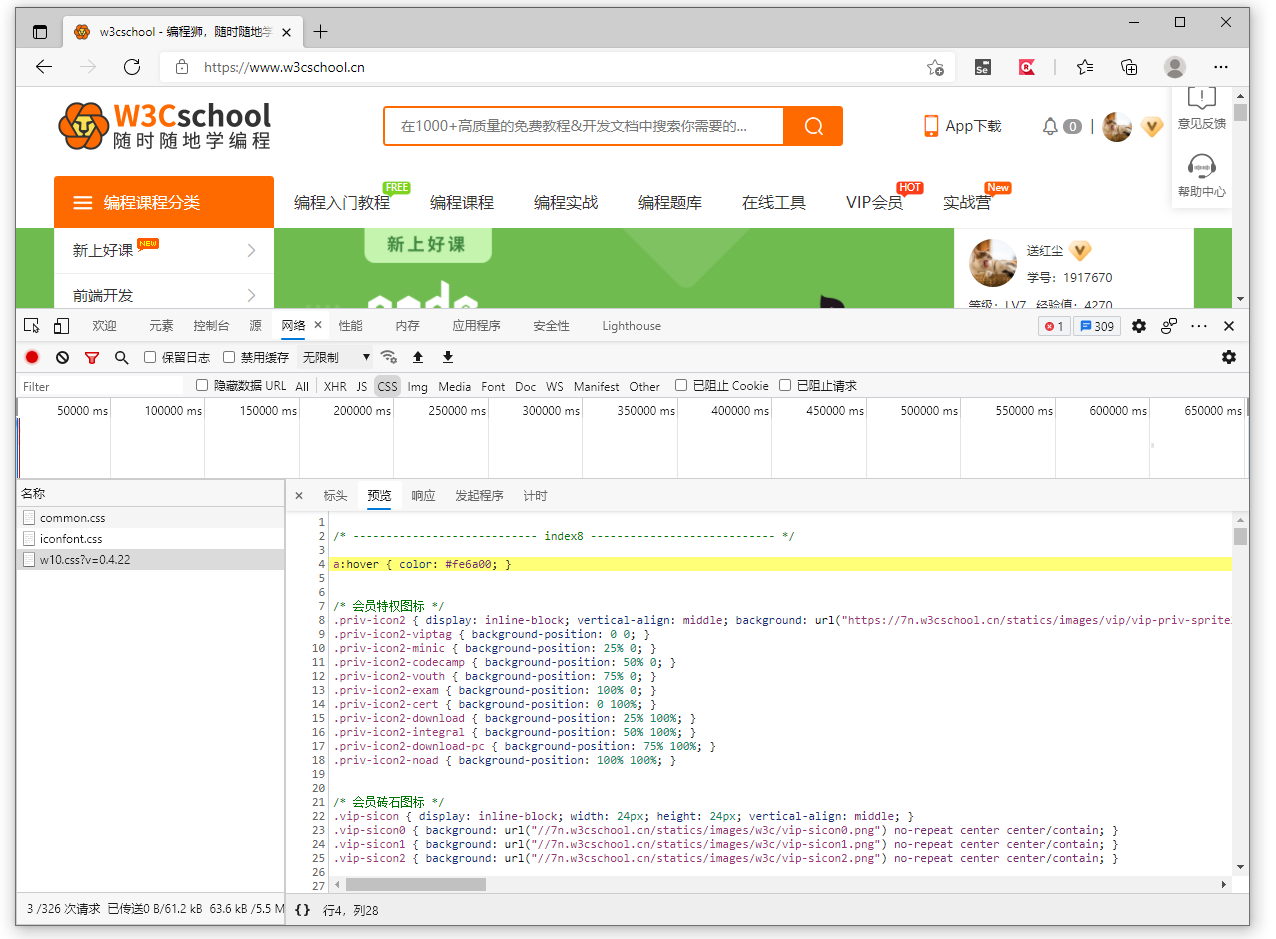Image resolution: width=1276 pixels, height=939 pixels.
Task: Select the inspect element picker icon
Action: pos(32,326)
